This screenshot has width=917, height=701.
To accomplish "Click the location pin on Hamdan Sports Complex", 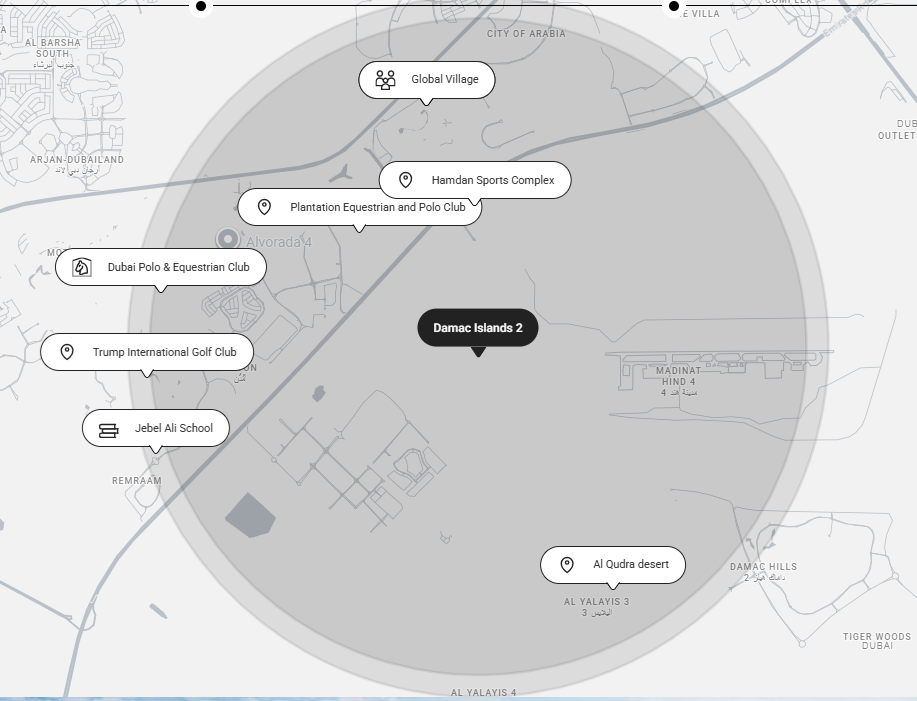I will click(405, 180).
